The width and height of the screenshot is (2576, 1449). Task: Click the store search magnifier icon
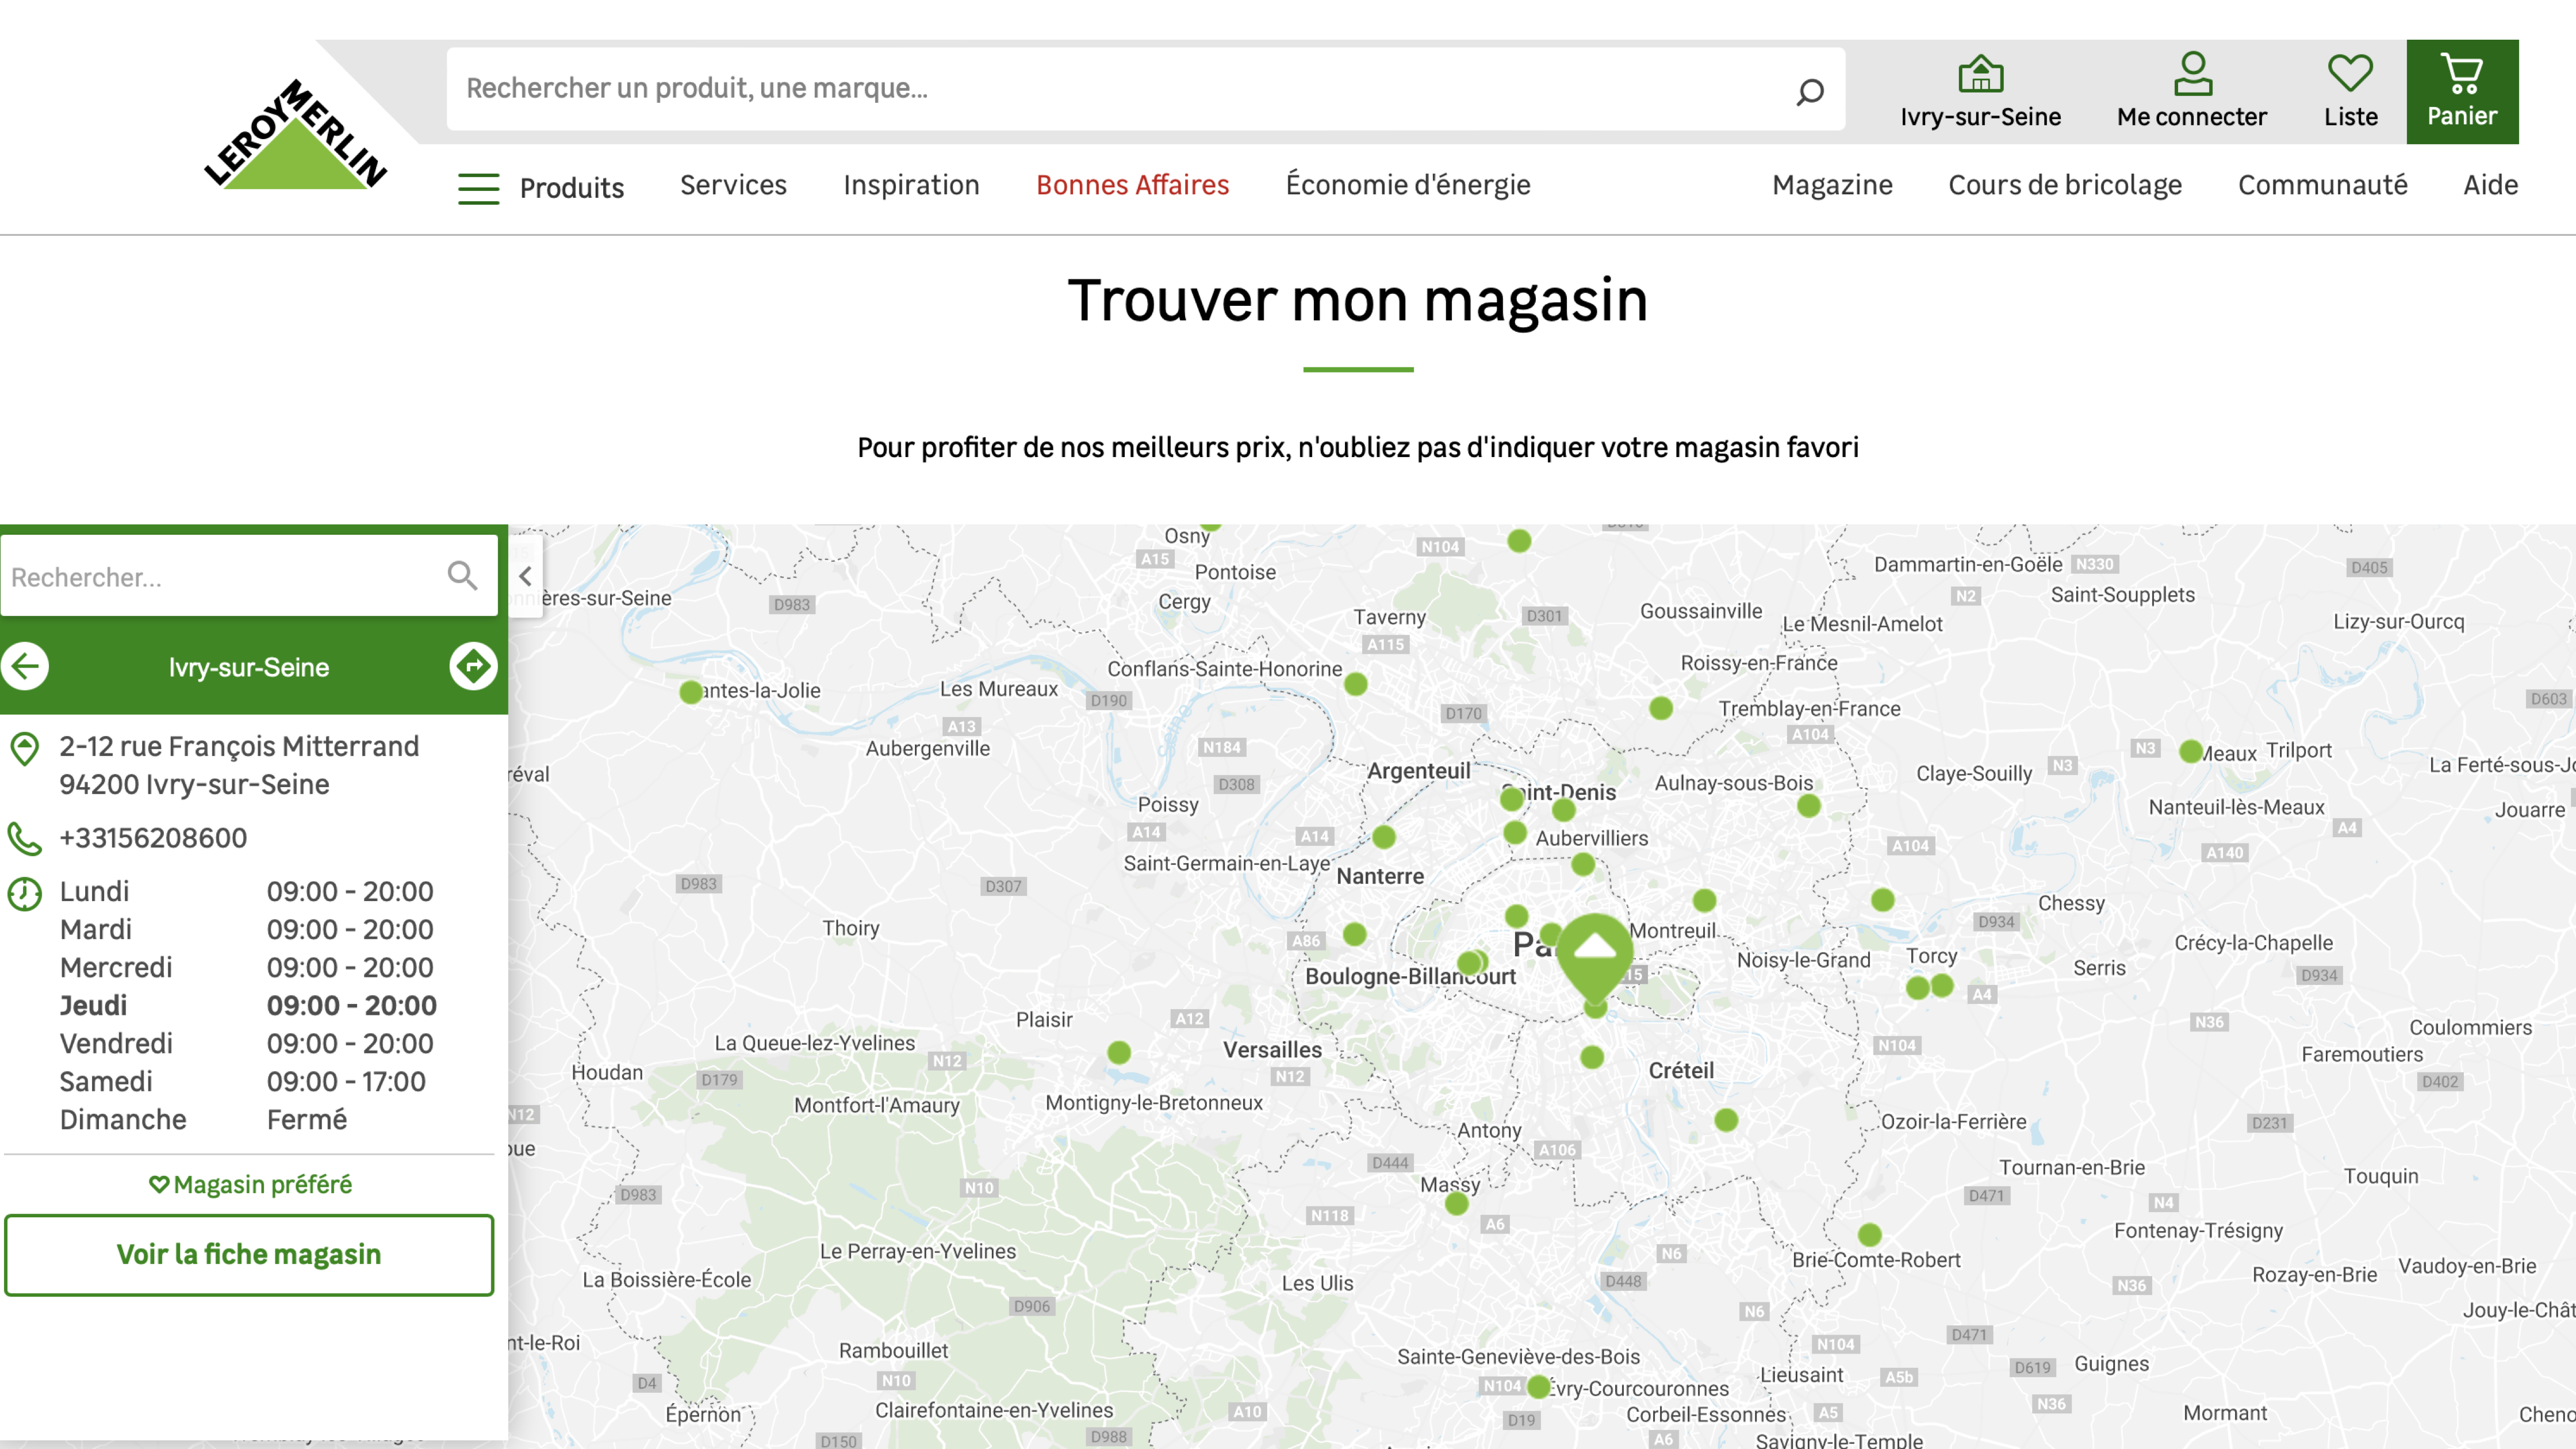click(462, 575)
